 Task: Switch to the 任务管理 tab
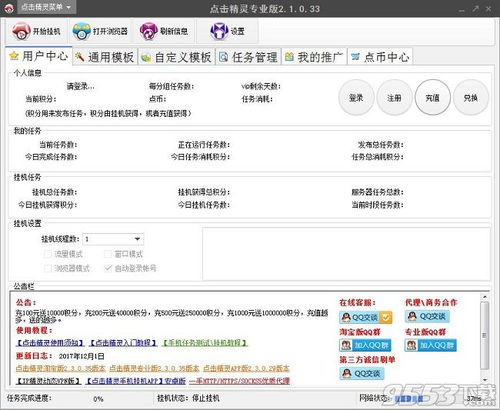point(248,57)
